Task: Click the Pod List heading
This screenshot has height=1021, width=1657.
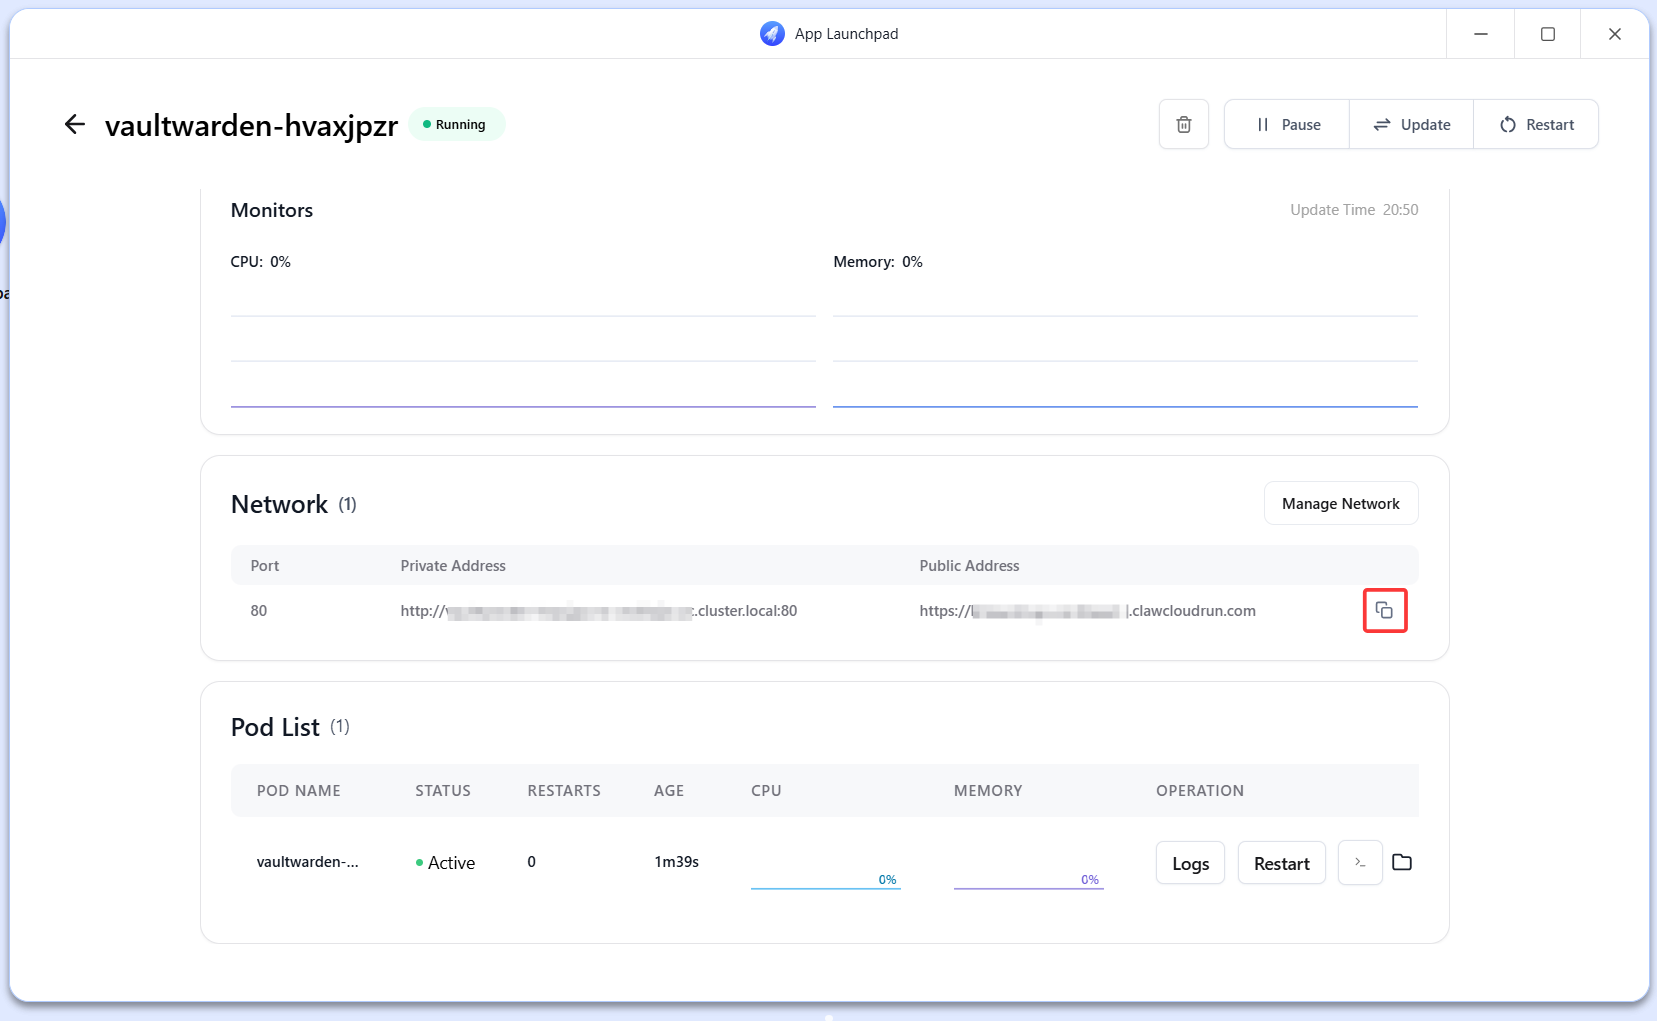Action: tap(275, 727)
